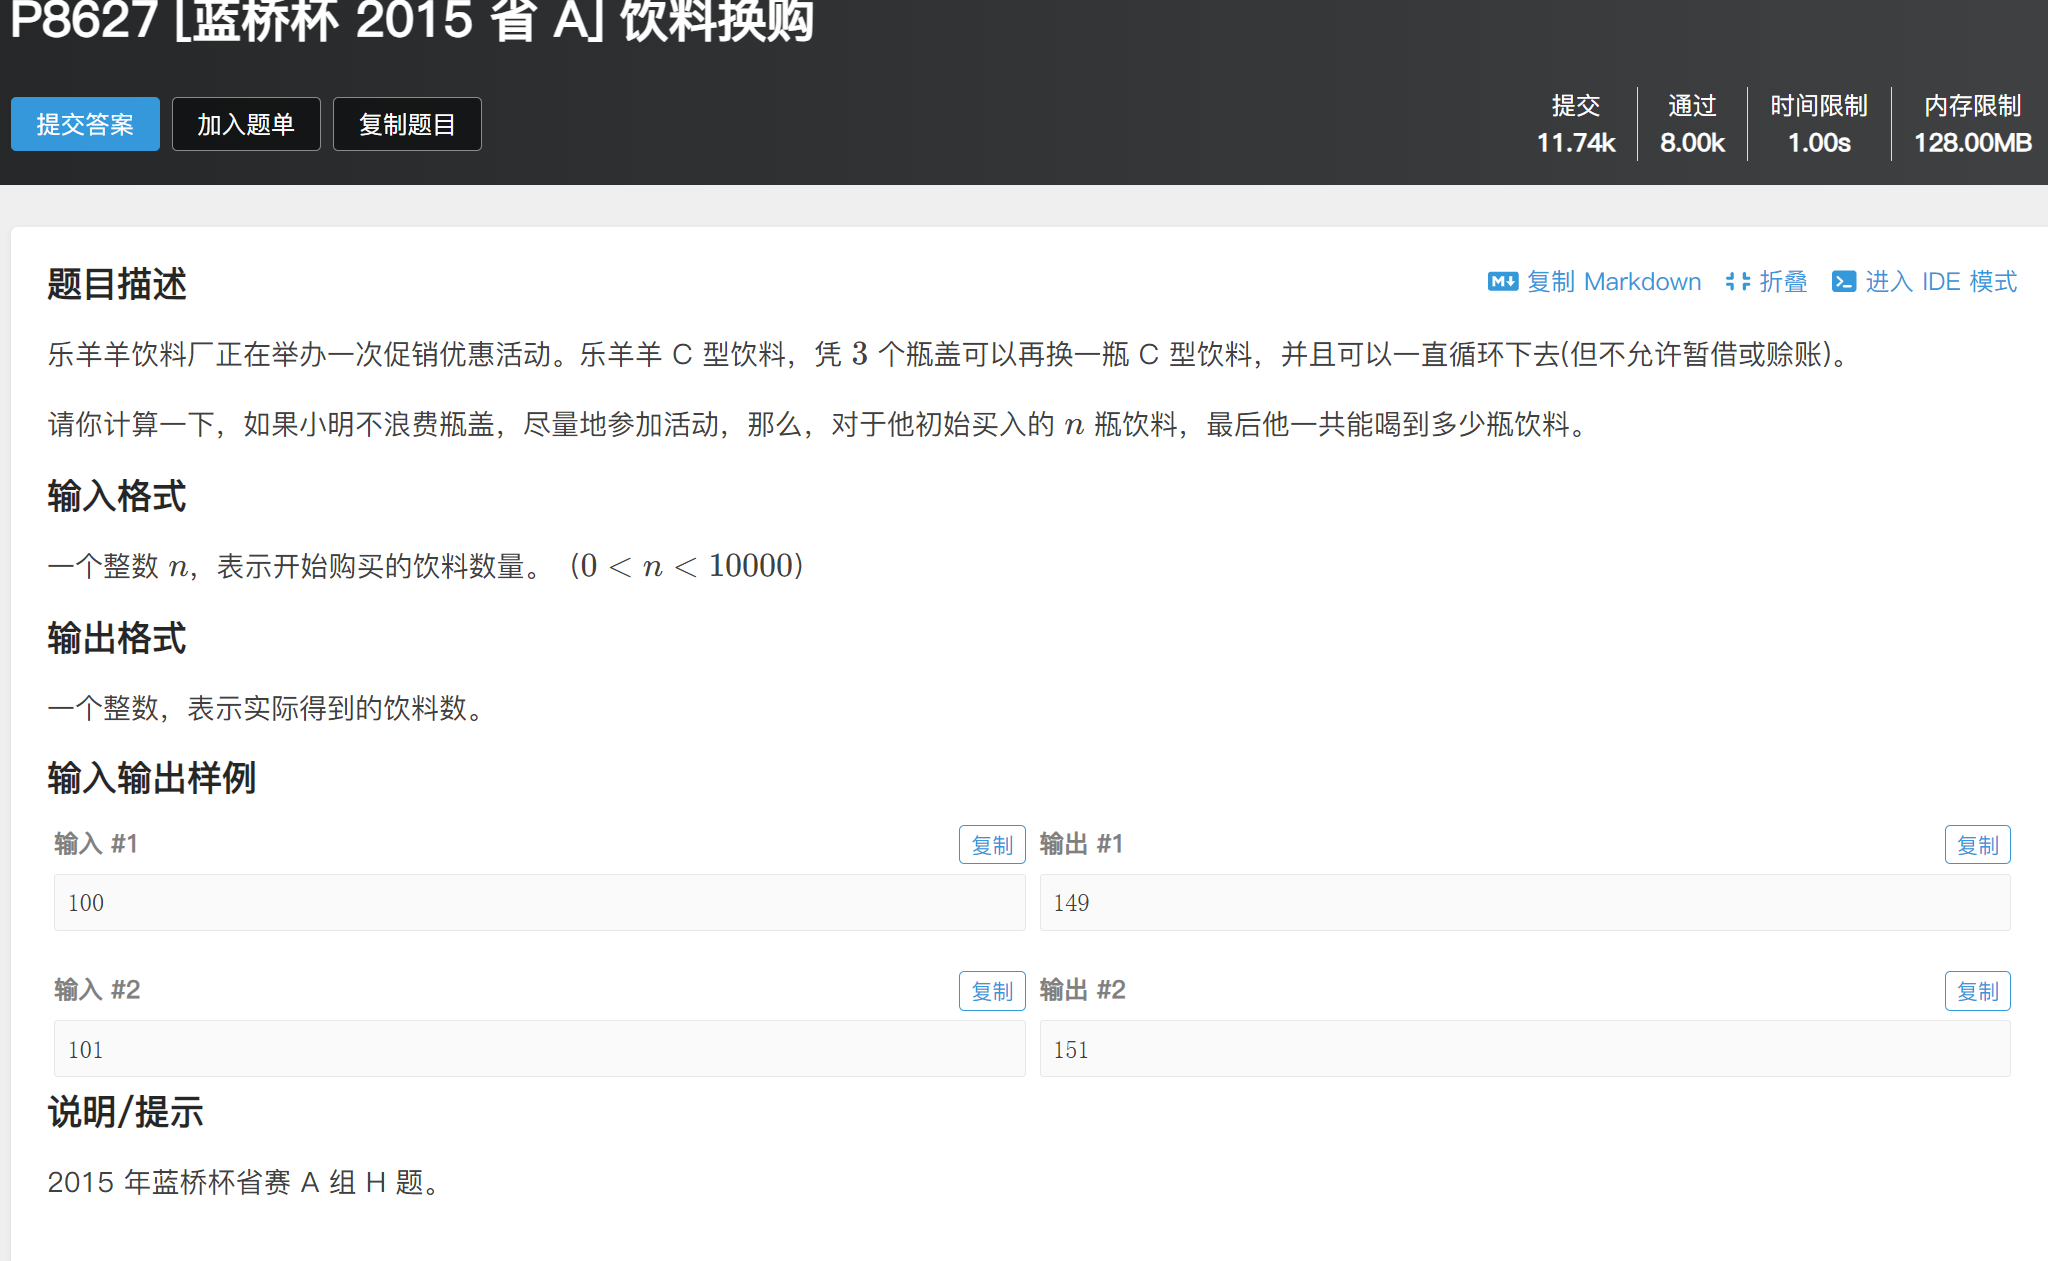Copy sample output #2 with its 复制 button

(1977, 991)
